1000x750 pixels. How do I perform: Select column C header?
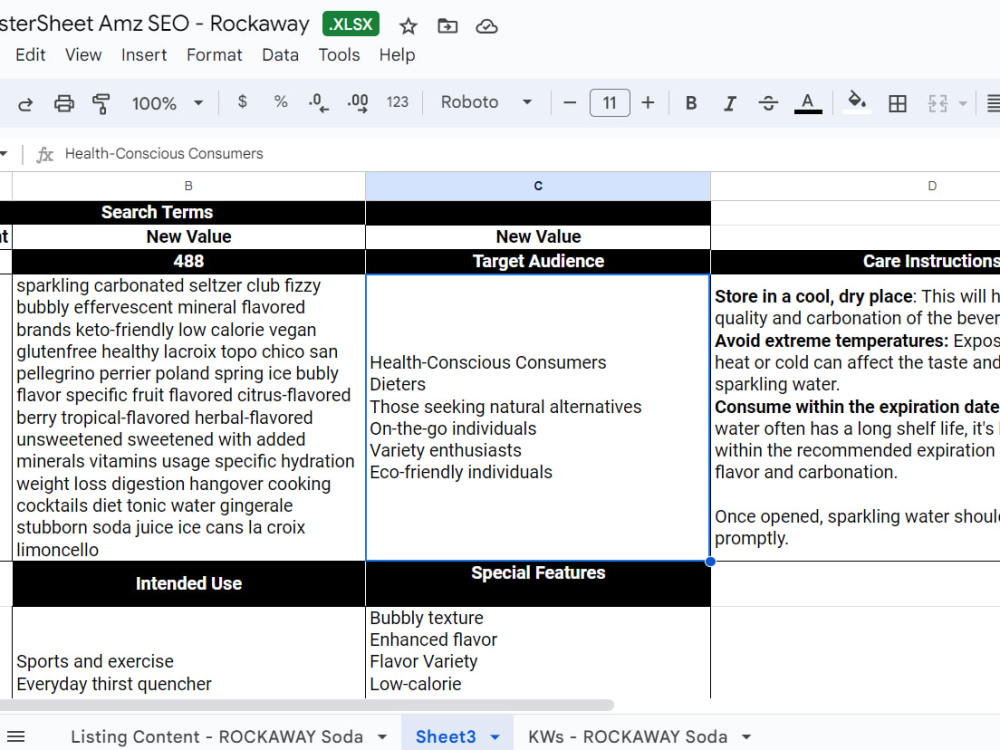click(538, 186)
